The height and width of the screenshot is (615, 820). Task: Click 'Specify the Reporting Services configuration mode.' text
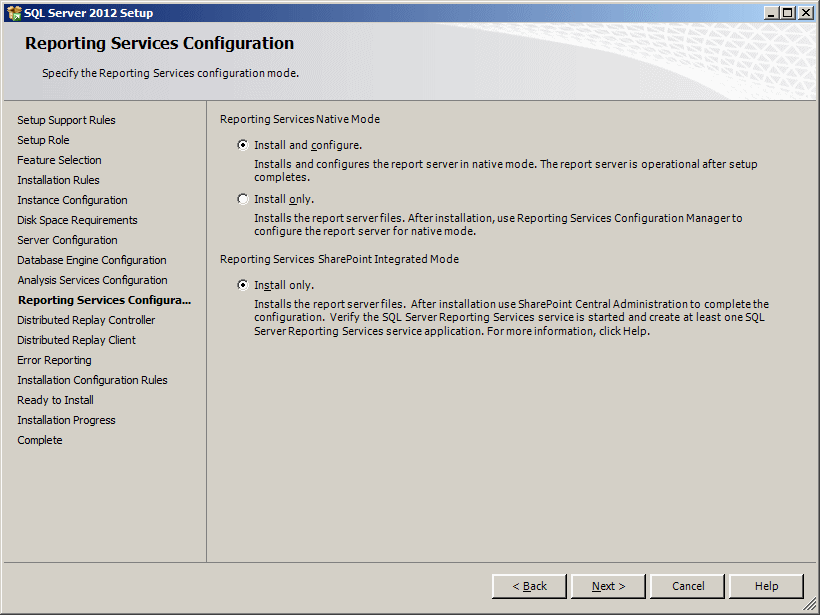pos(170,73)
